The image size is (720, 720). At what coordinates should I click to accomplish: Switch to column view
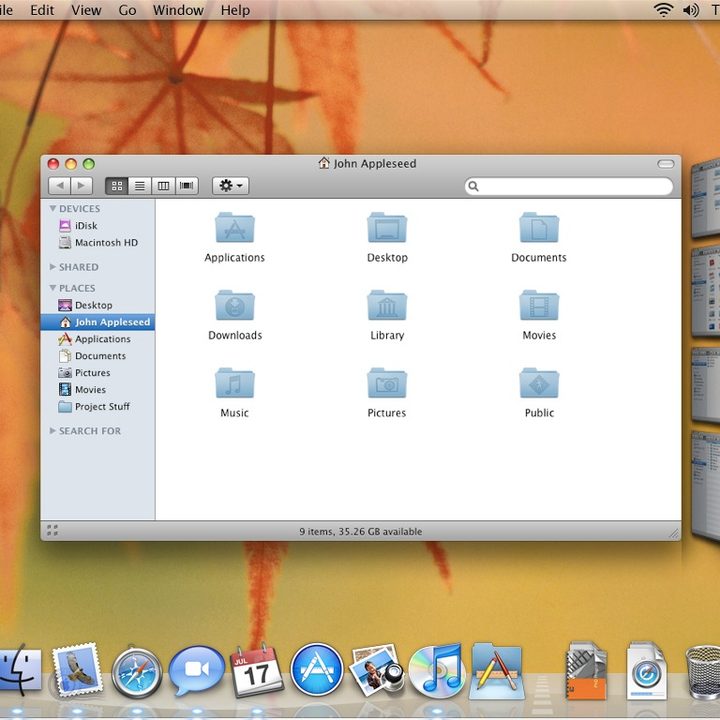pyautogui.click(x=163, y=186)
